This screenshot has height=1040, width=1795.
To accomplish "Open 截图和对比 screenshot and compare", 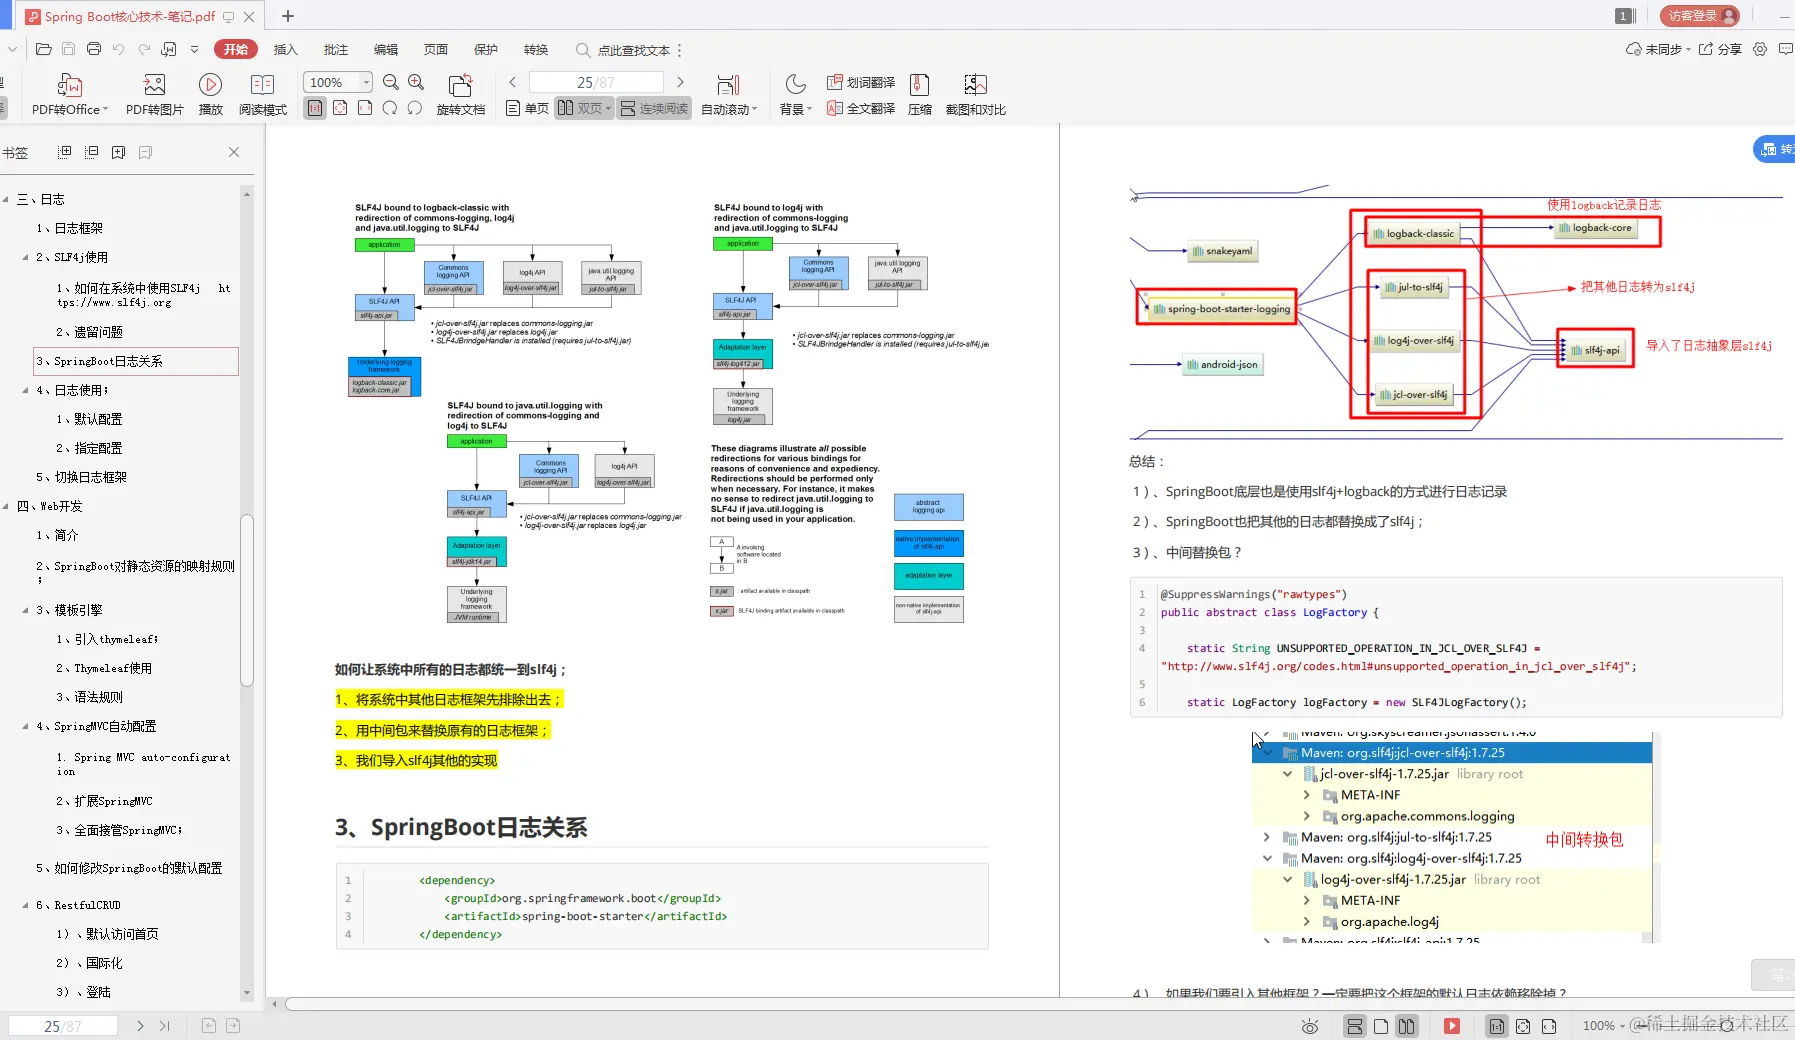I will (x=975, y=95).
